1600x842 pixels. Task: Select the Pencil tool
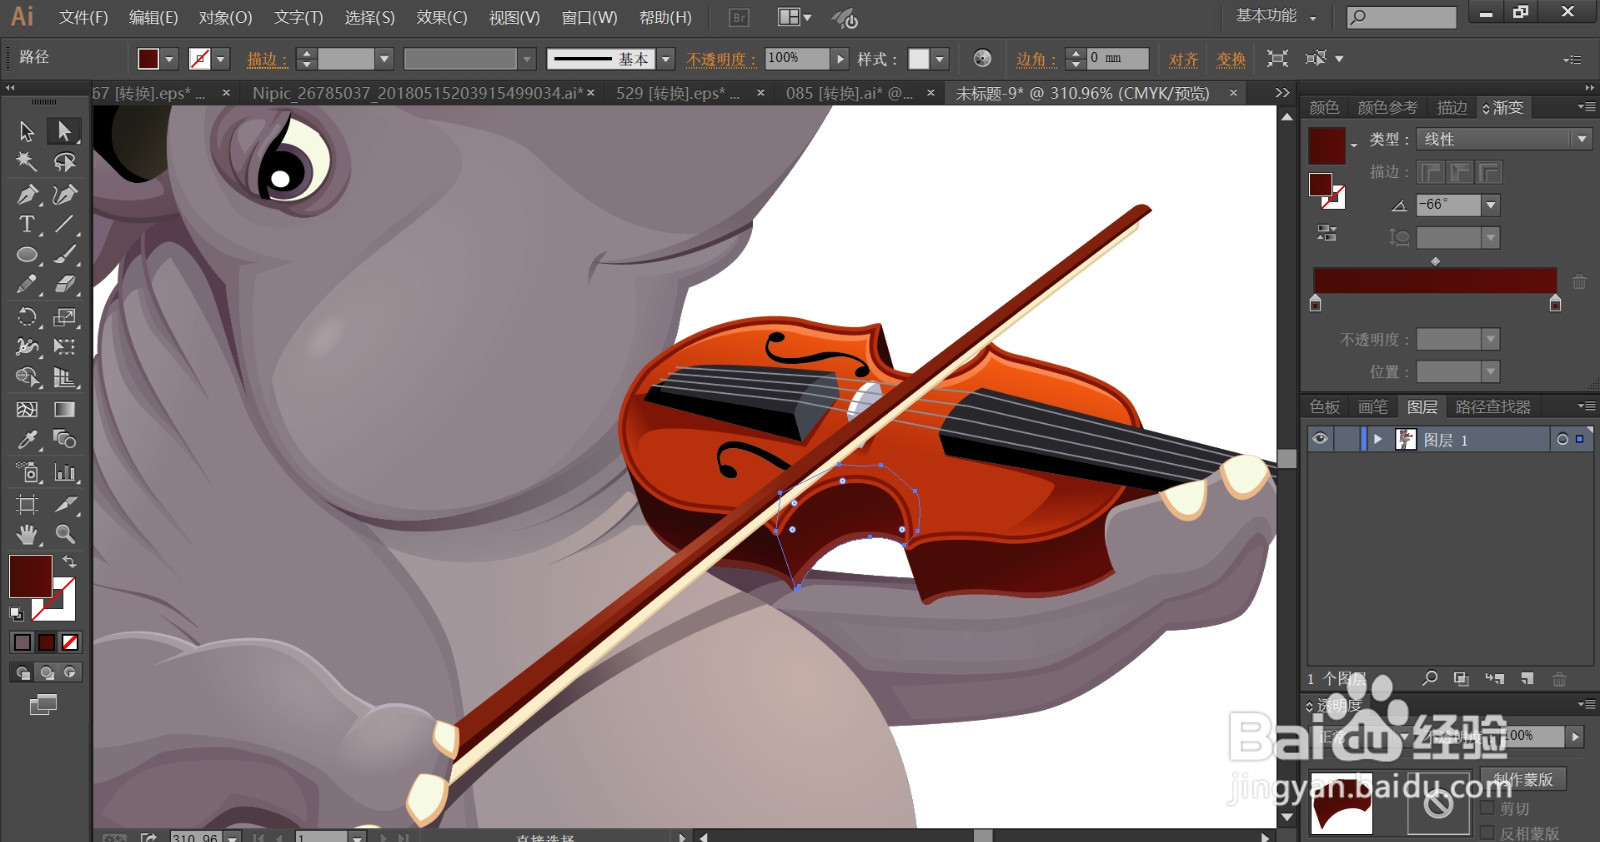pos(27,285)
